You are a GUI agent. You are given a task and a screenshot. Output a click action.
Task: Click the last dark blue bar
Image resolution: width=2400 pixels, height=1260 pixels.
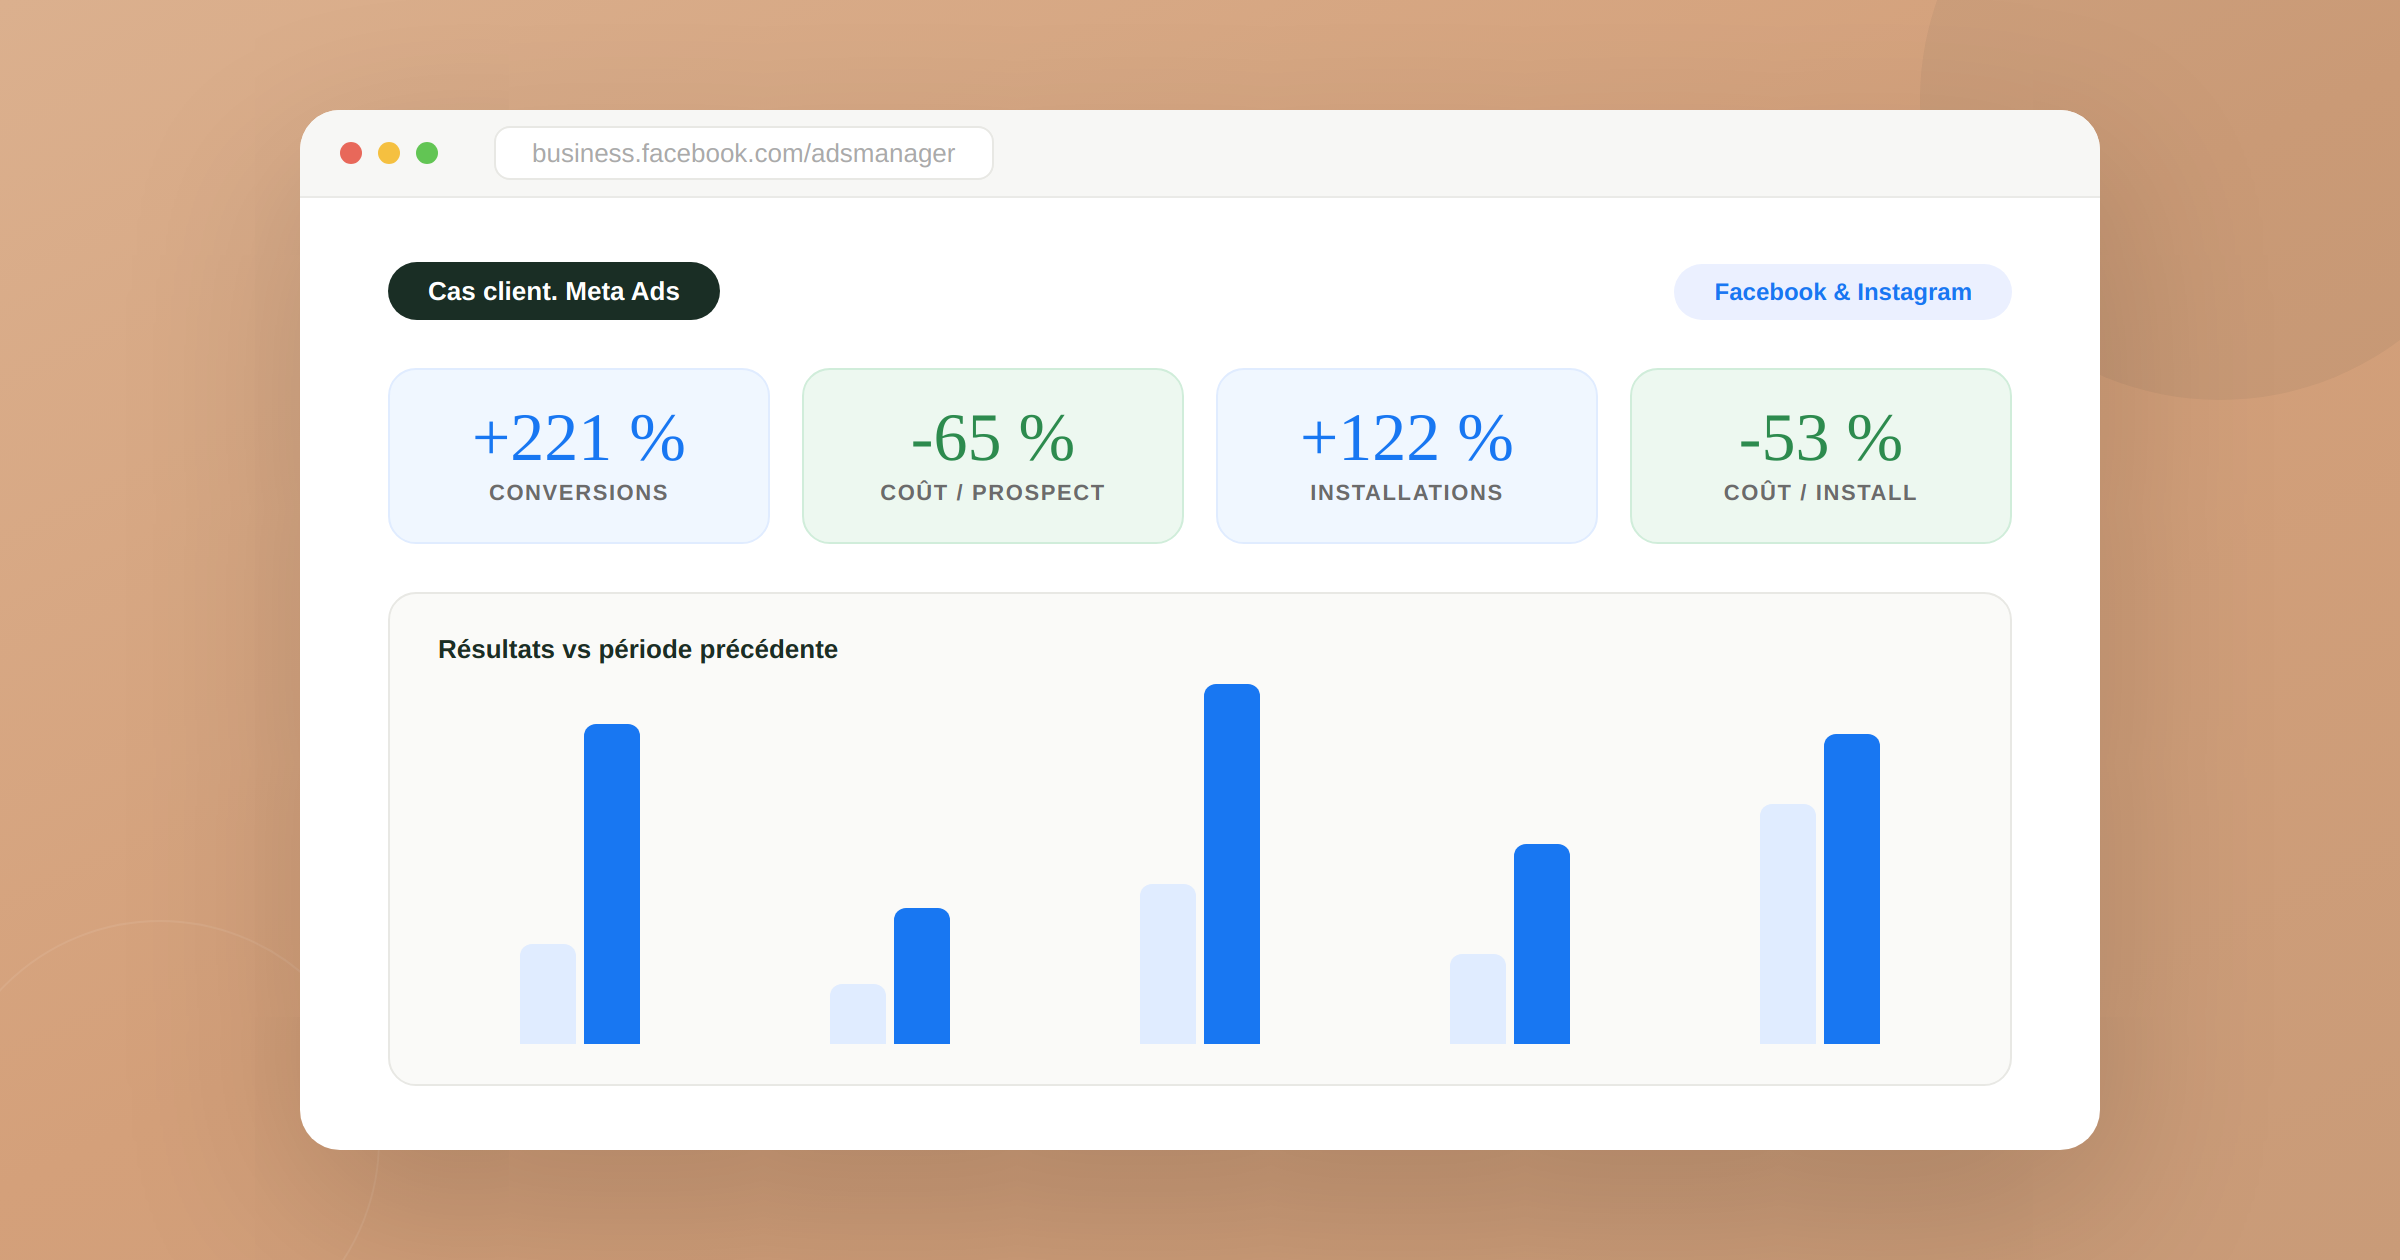[x=1852, y=889]
